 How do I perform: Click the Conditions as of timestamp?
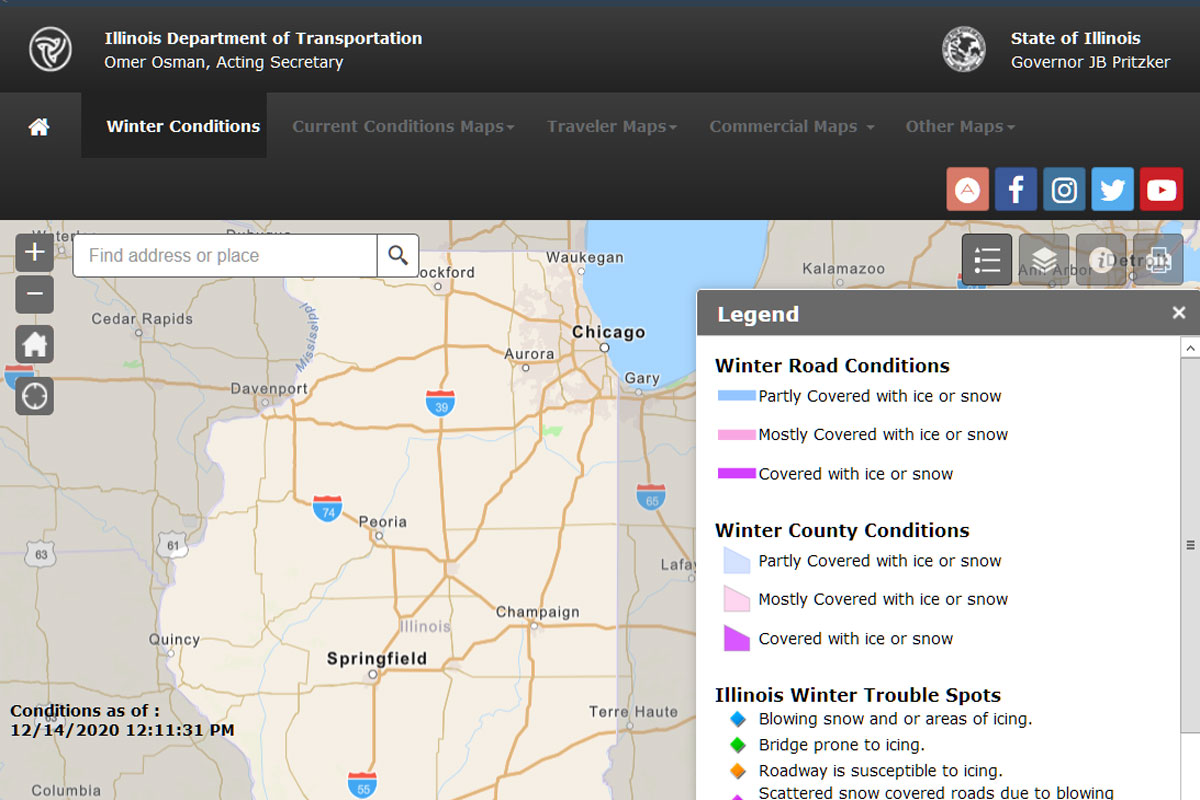pyautogui.click(x=122, y=721)
